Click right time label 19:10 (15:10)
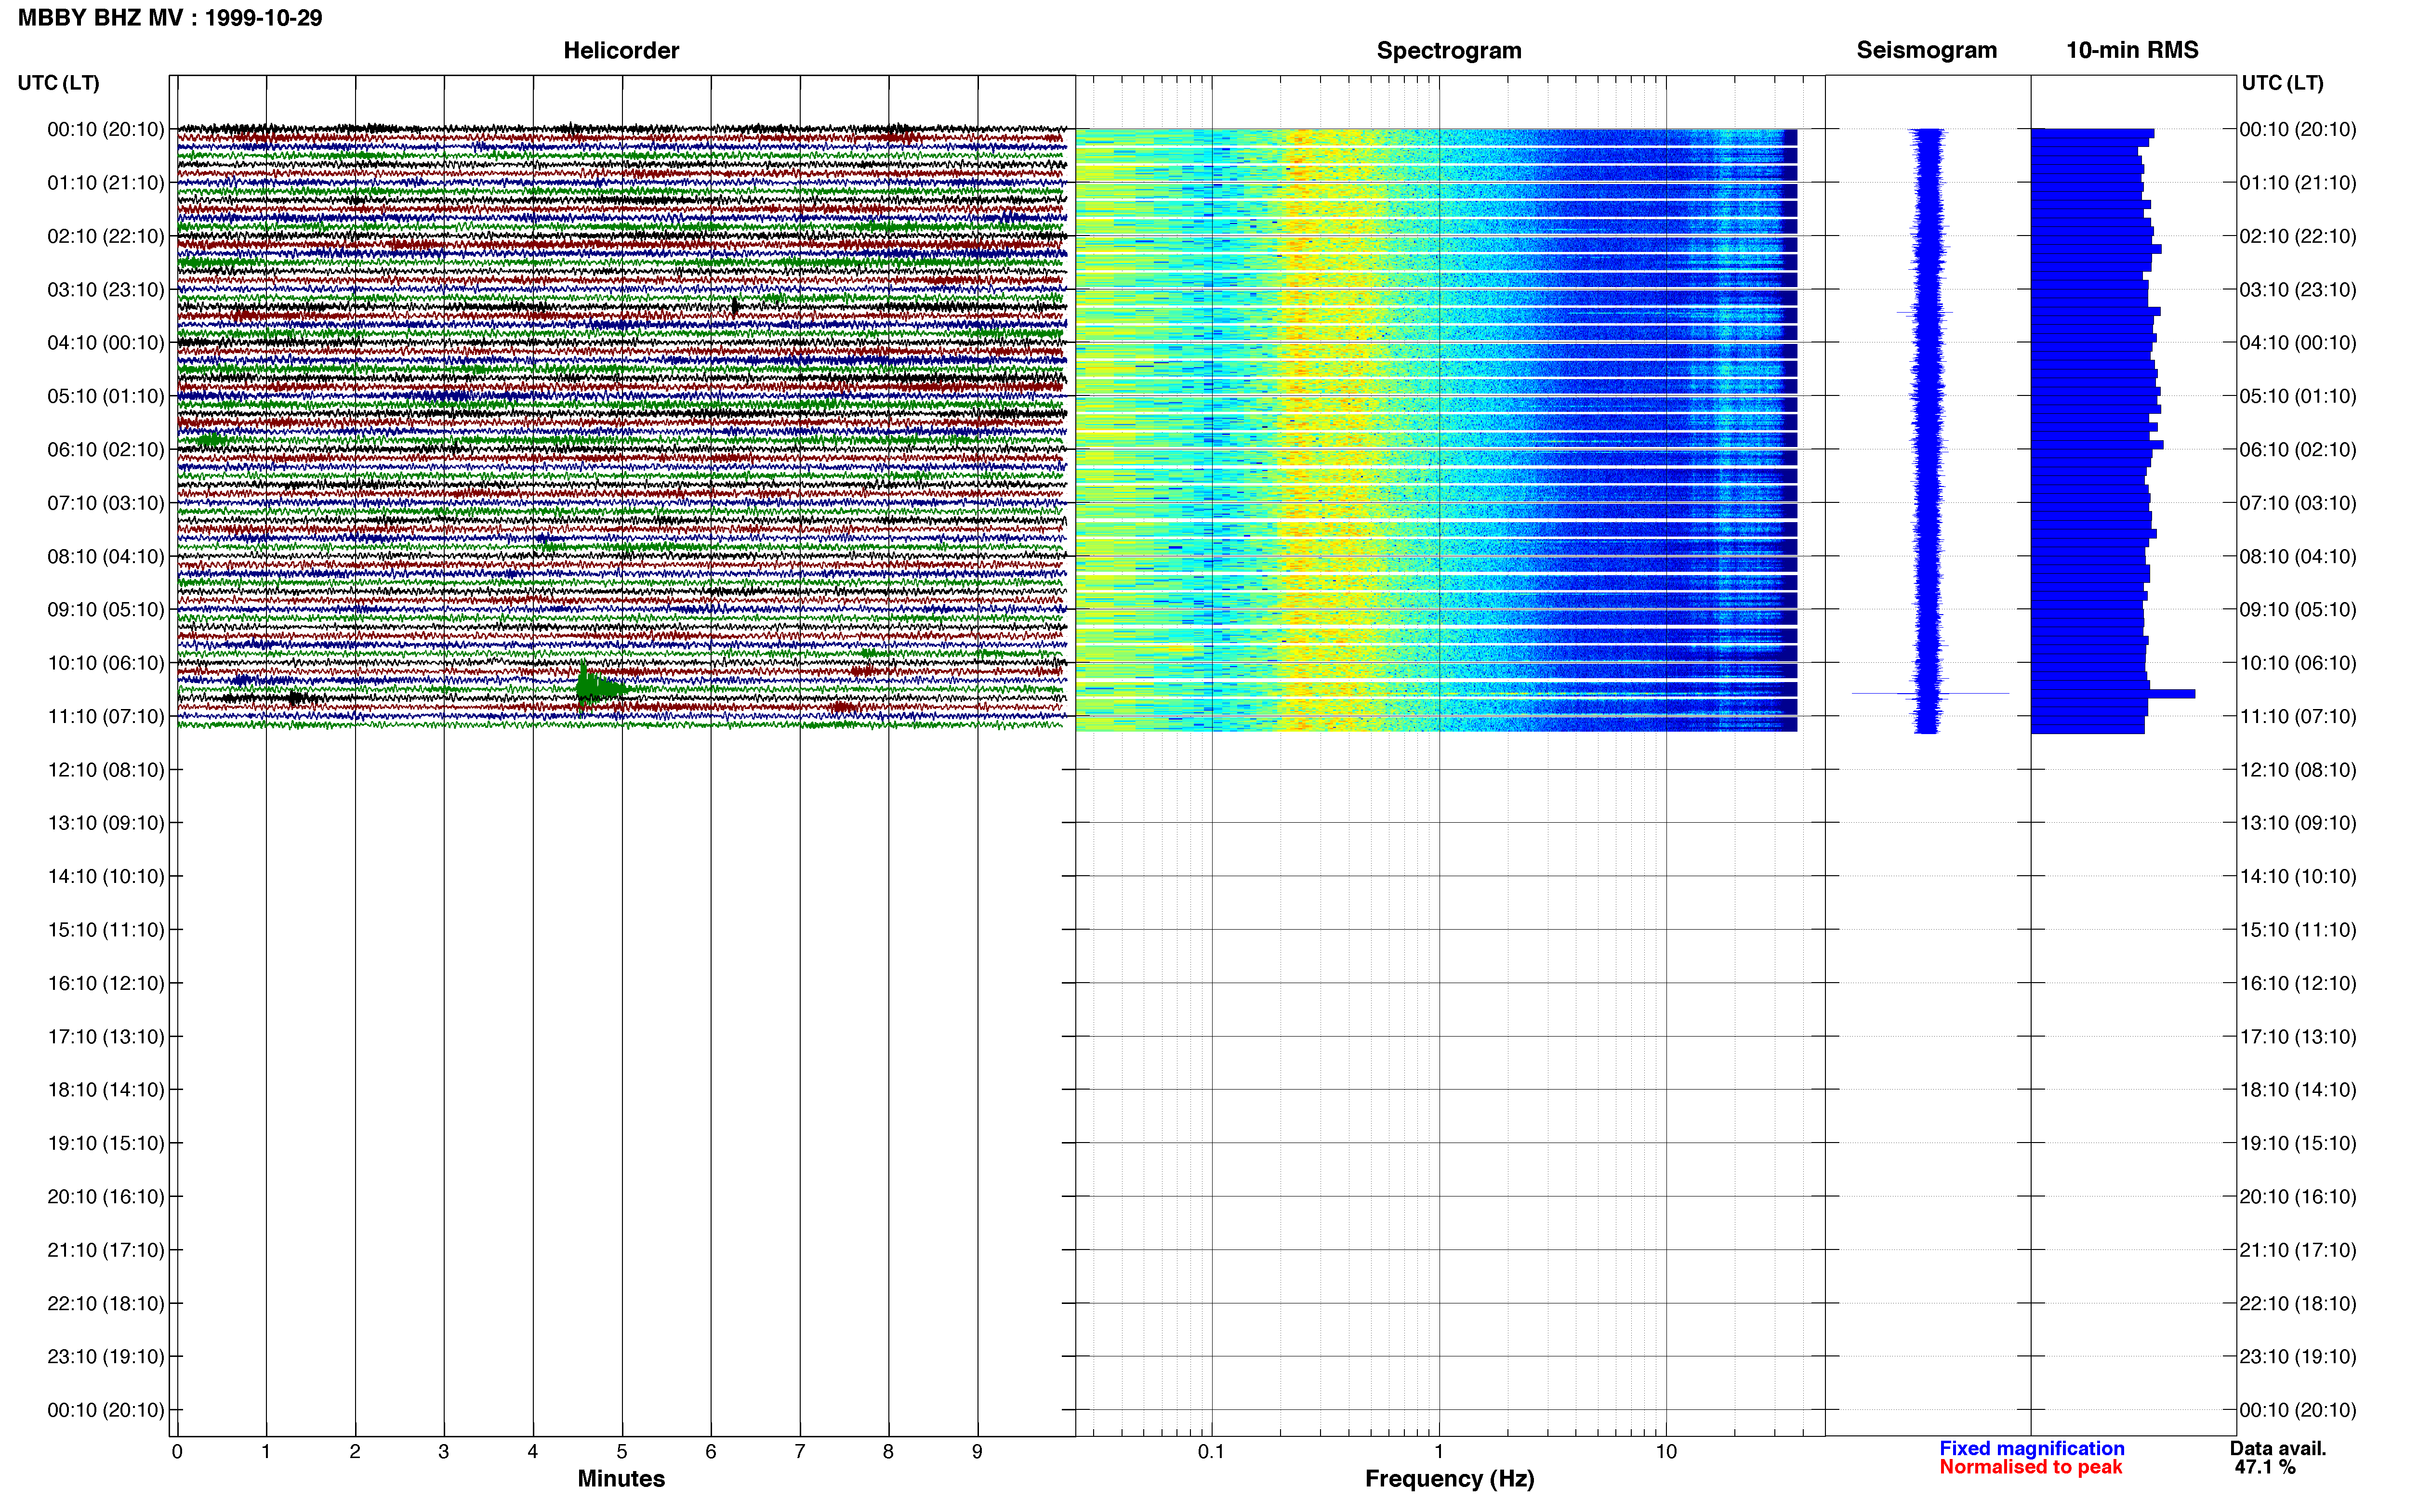This screenshot has height=1512, width=2418. click(x=2298, y=1143)
